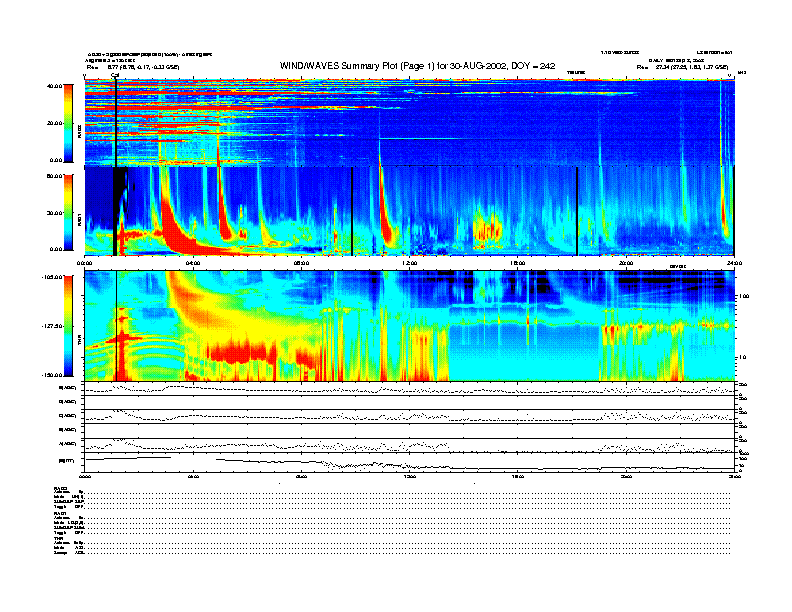792x612 pixels.
Task: Click the RAD1 Trigger OFF status row
Action: coord(392,533)
